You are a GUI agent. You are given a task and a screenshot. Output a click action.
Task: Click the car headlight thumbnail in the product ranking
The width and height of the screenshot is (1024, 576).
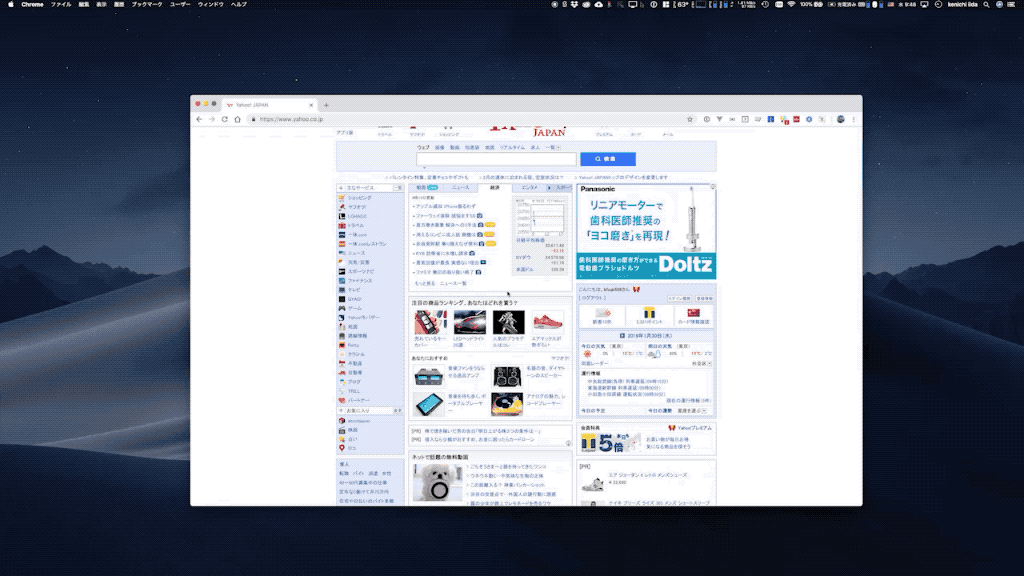(x=470, y=322)
